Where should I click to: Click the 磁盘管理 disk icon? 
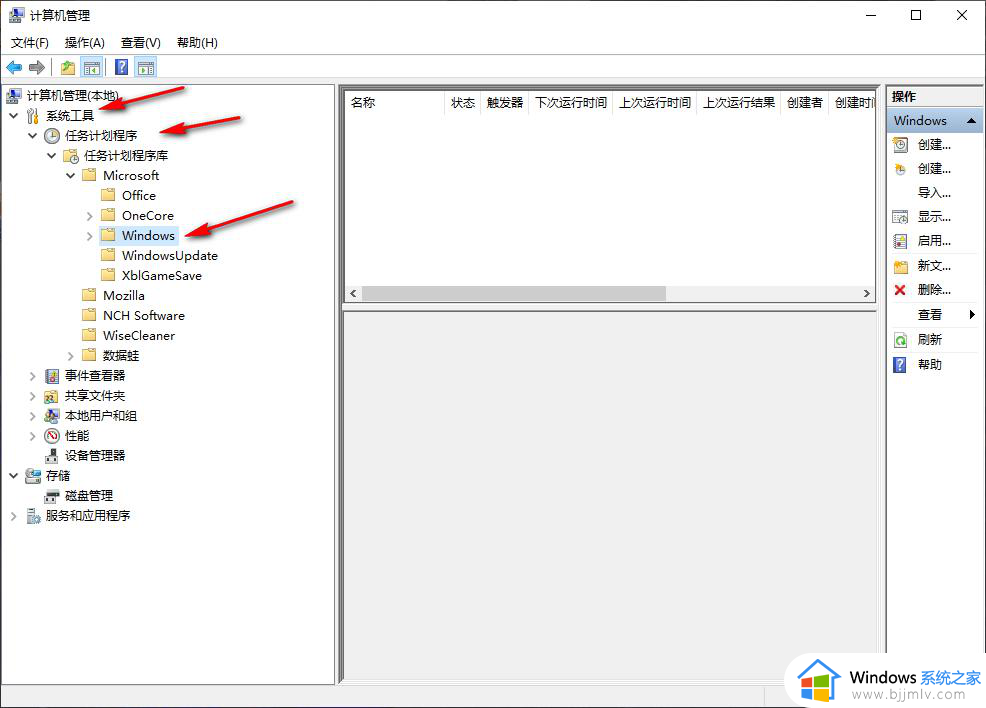(x=52, y=496)
